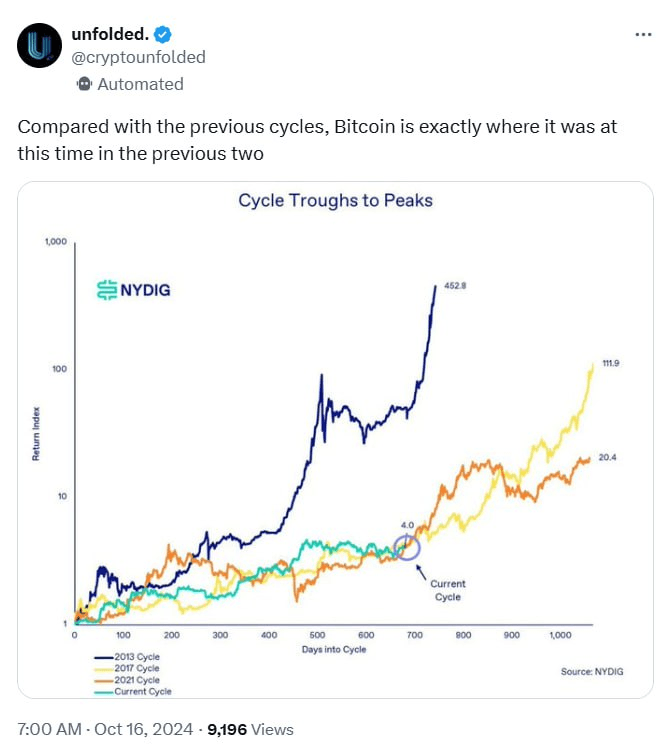The image size is (671, 755).
Task: Open the @cryptounfolded handle link
Action: click(139, 57)
